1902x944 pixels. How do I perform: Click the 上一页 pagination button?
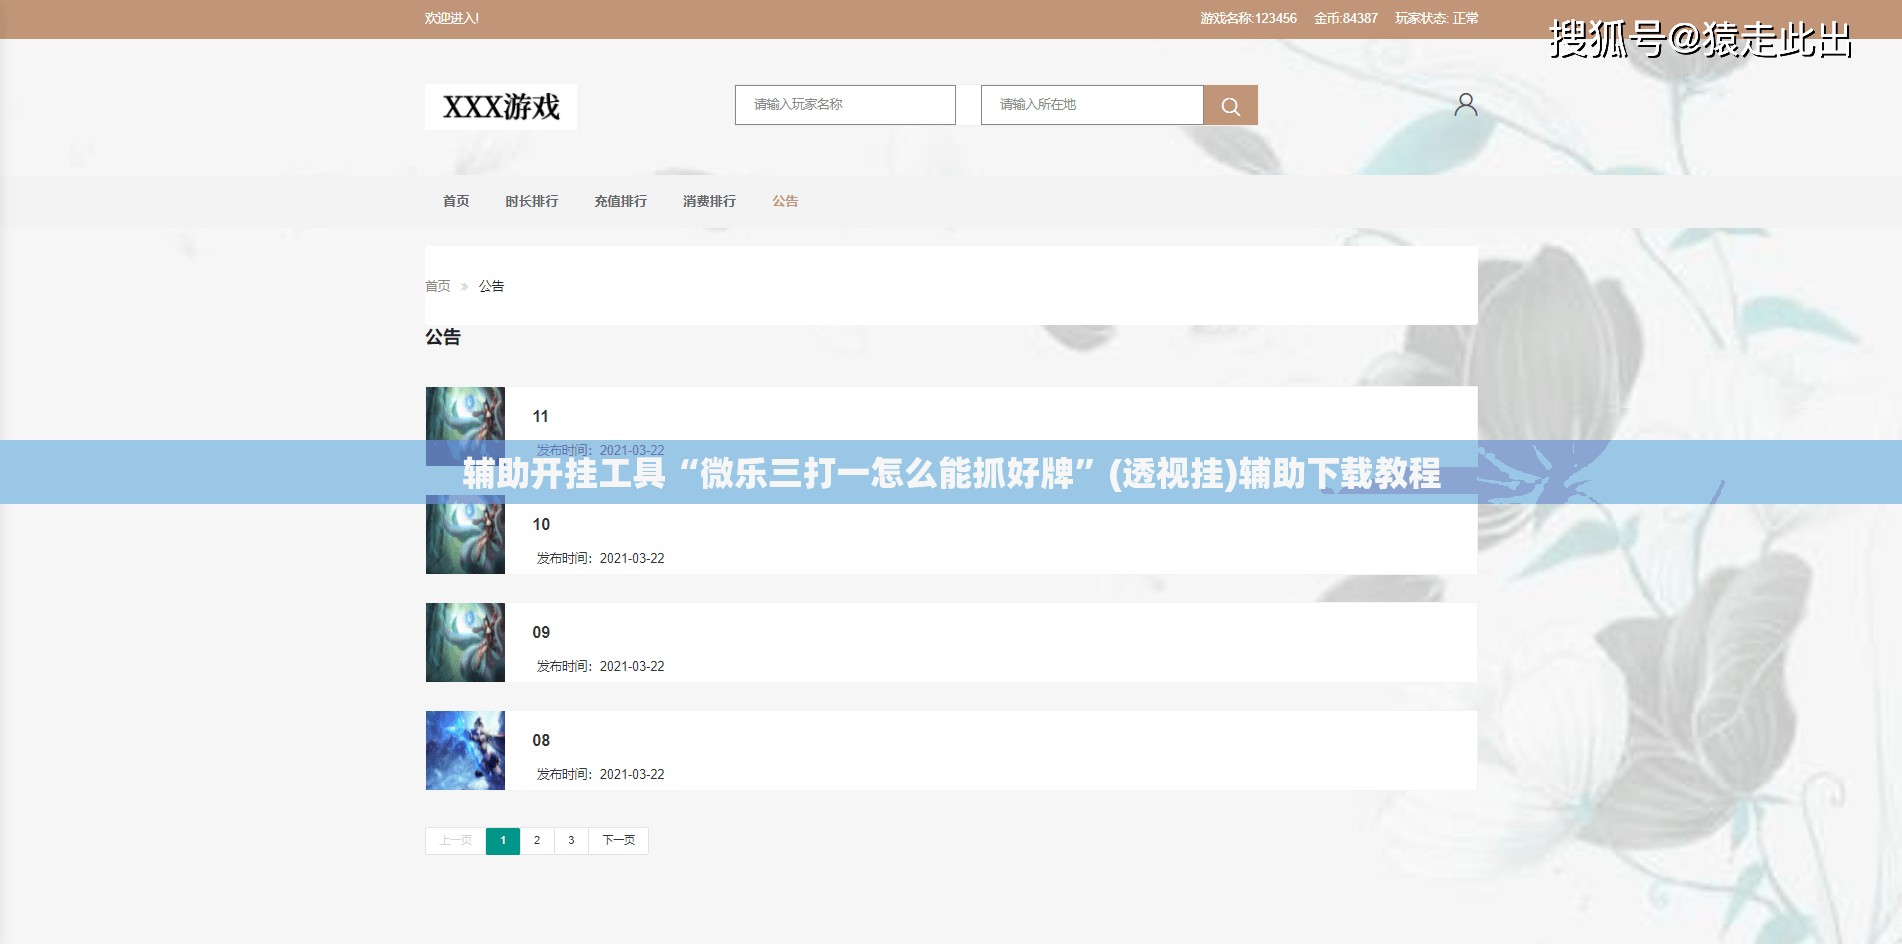click(x=455, y=841)
